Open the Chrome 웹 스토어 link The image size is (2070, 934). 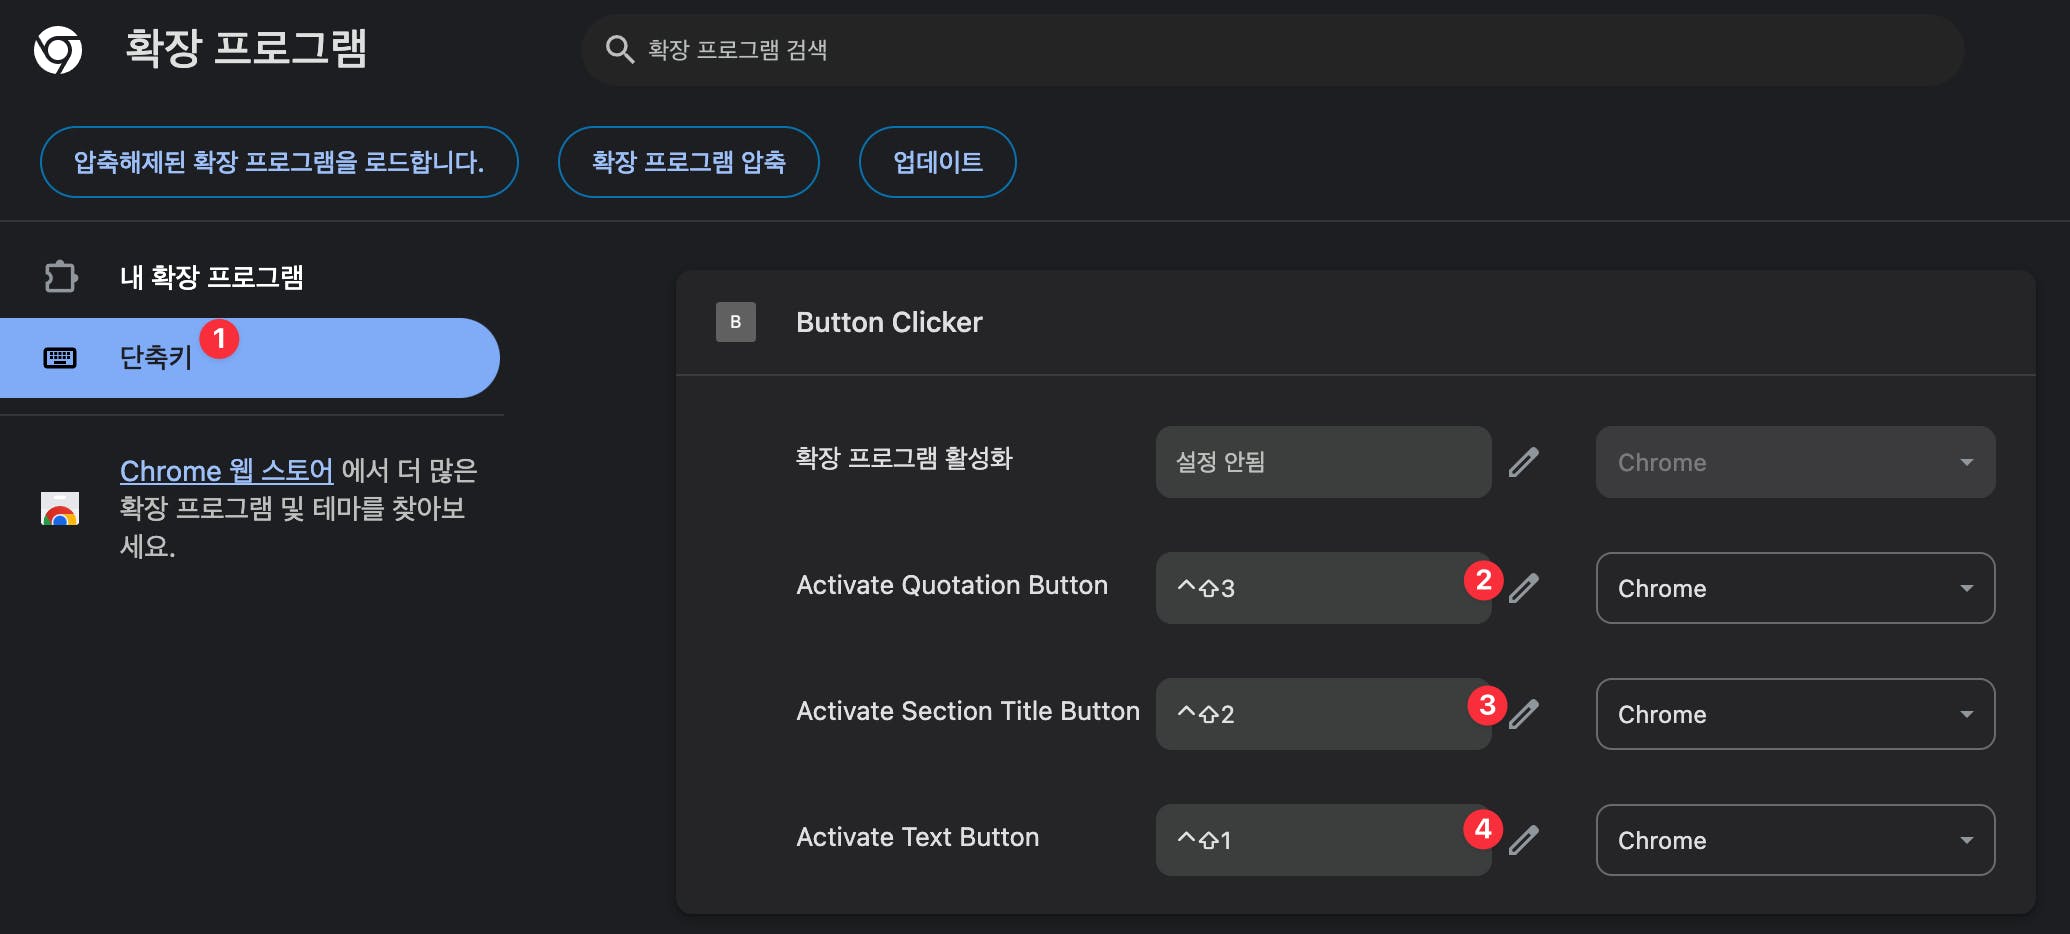(x=226, y=470)
